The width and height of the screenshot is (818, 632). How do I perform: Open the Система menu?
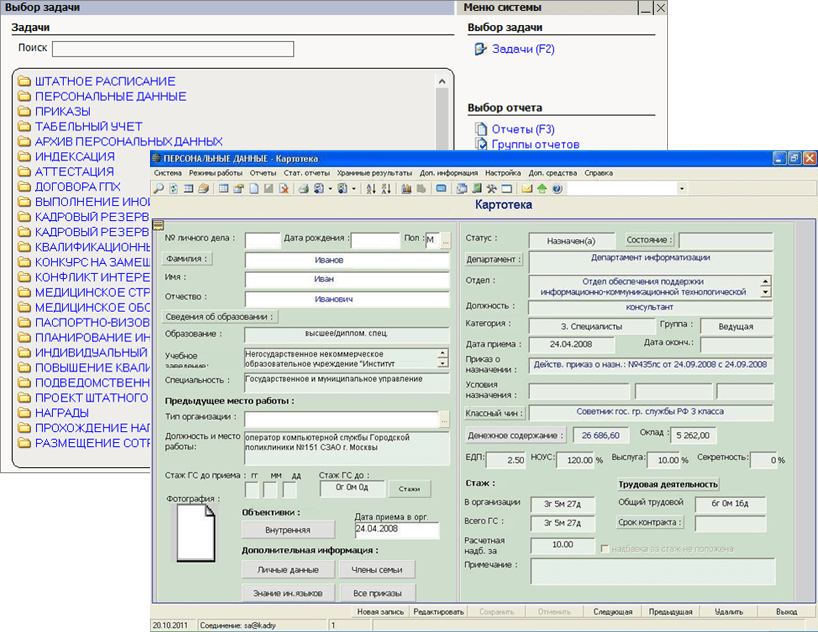tap(167, 173)
